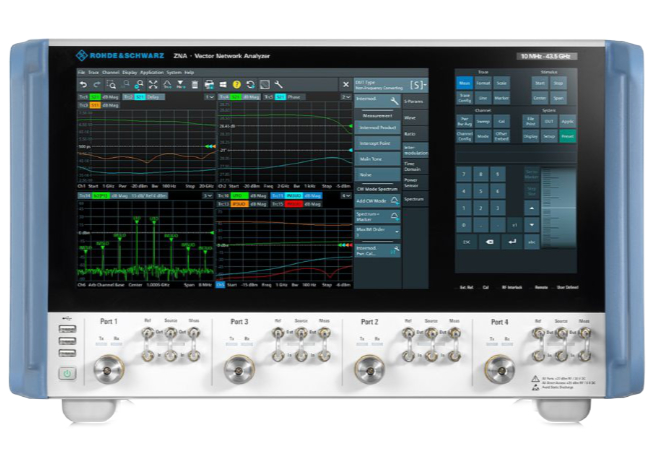
Task: Open the Display menu
Action: (130, 72)
